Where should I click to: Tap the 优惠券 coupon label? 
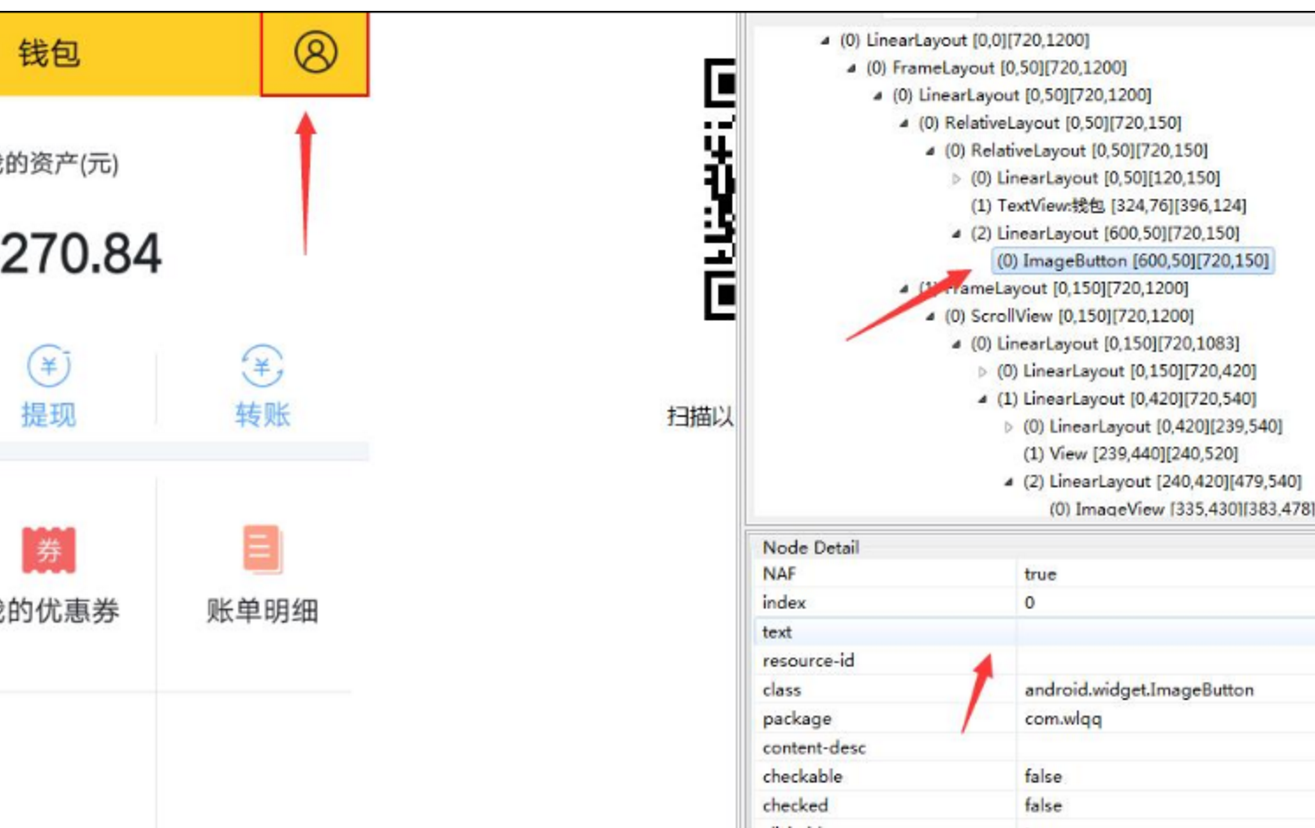tap(59, 611)
